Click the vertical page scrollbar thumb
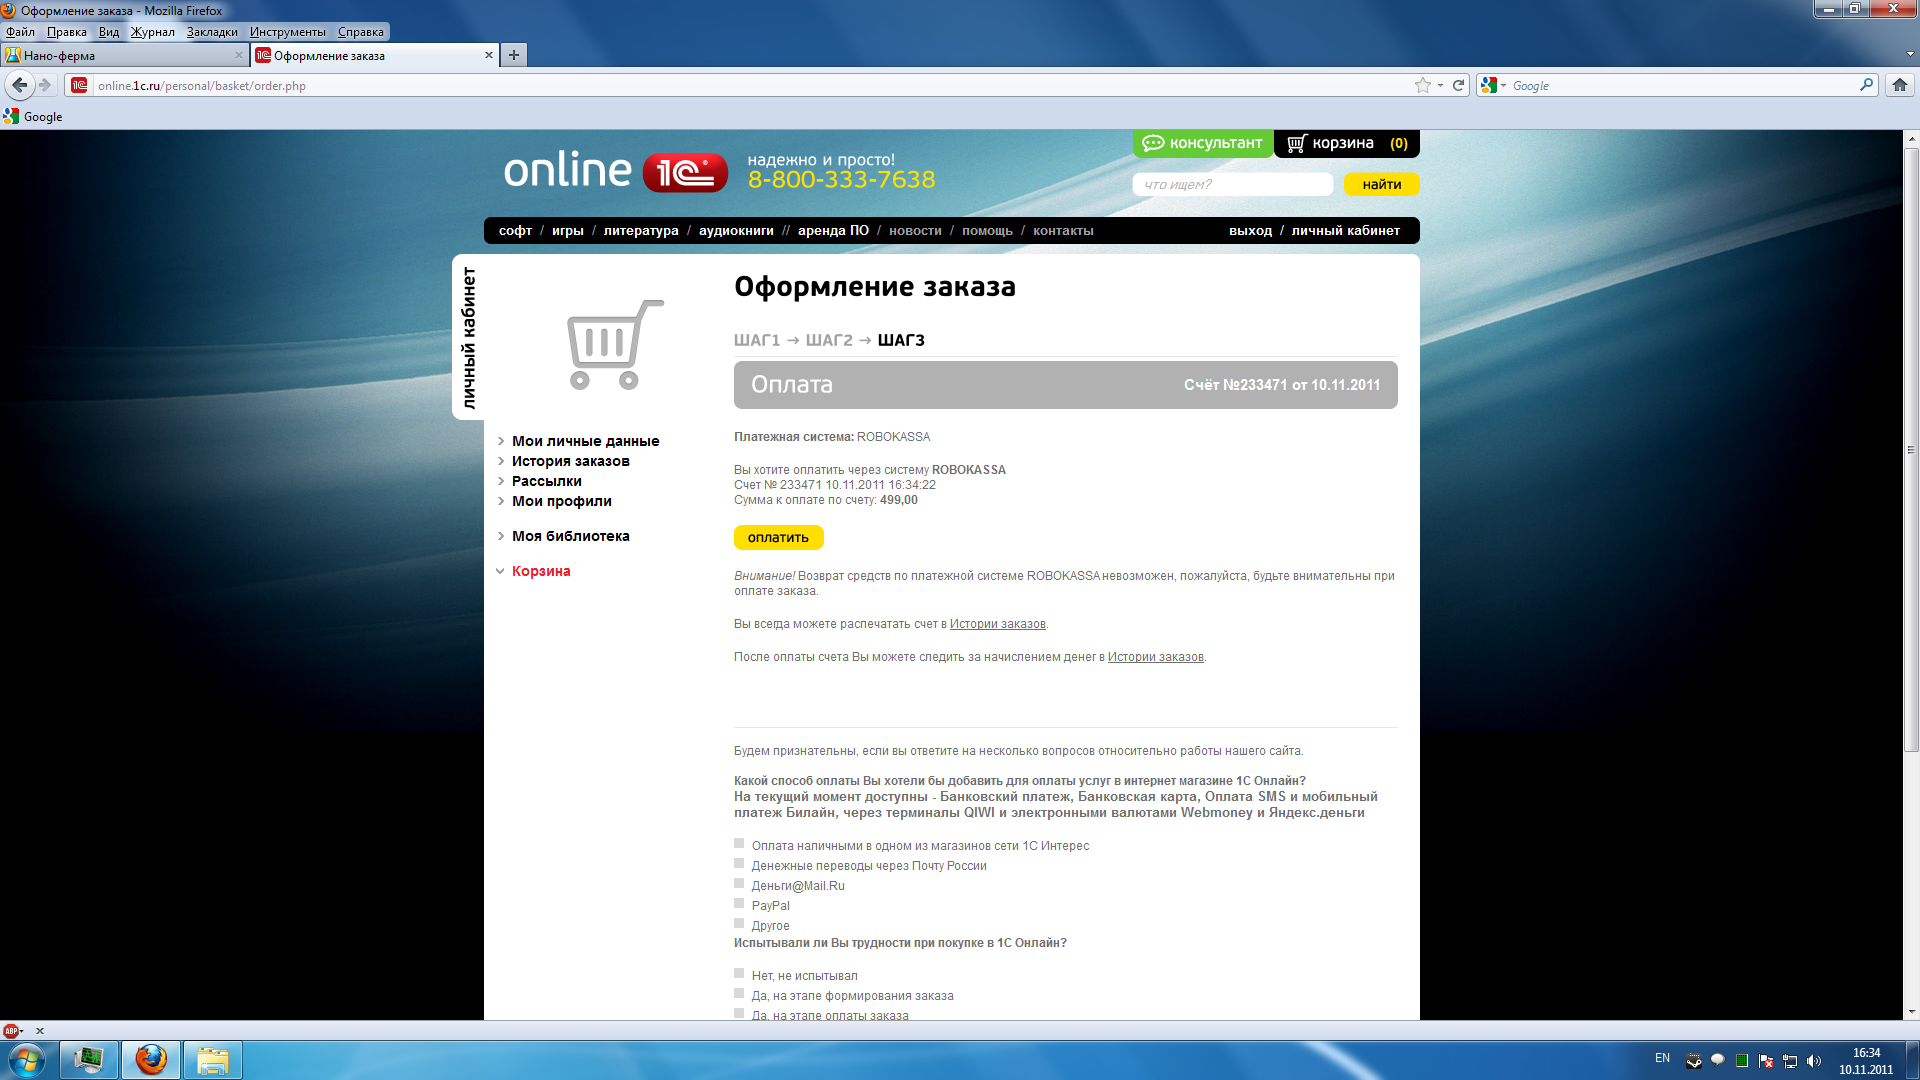 [x=1911, y=450]
